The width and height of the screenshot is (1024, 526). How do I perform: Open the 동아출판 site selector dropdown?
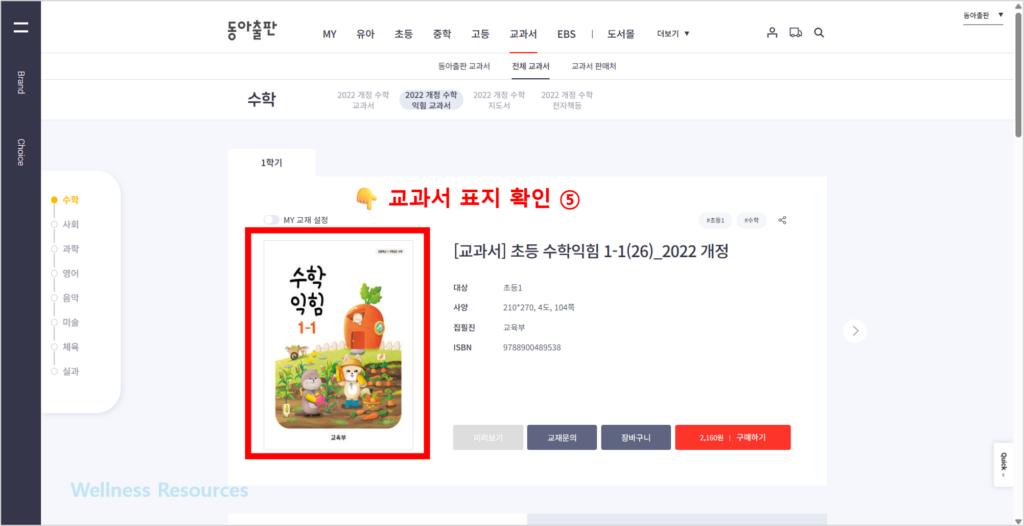click(983, 15)
